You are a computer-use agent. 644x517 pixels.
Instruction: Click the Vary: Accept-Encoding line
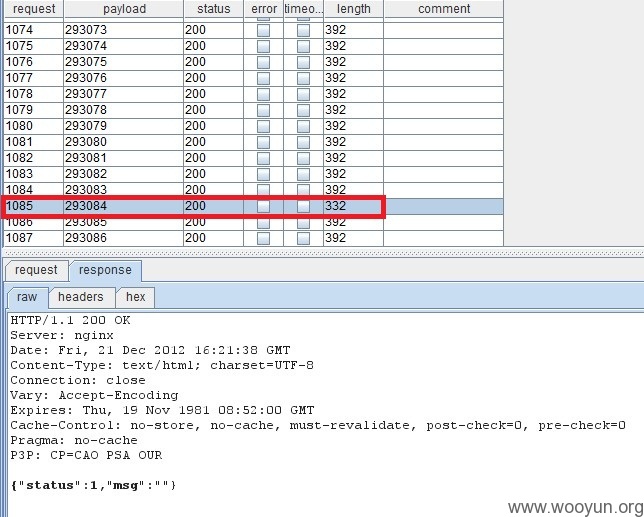coord(94,395)
